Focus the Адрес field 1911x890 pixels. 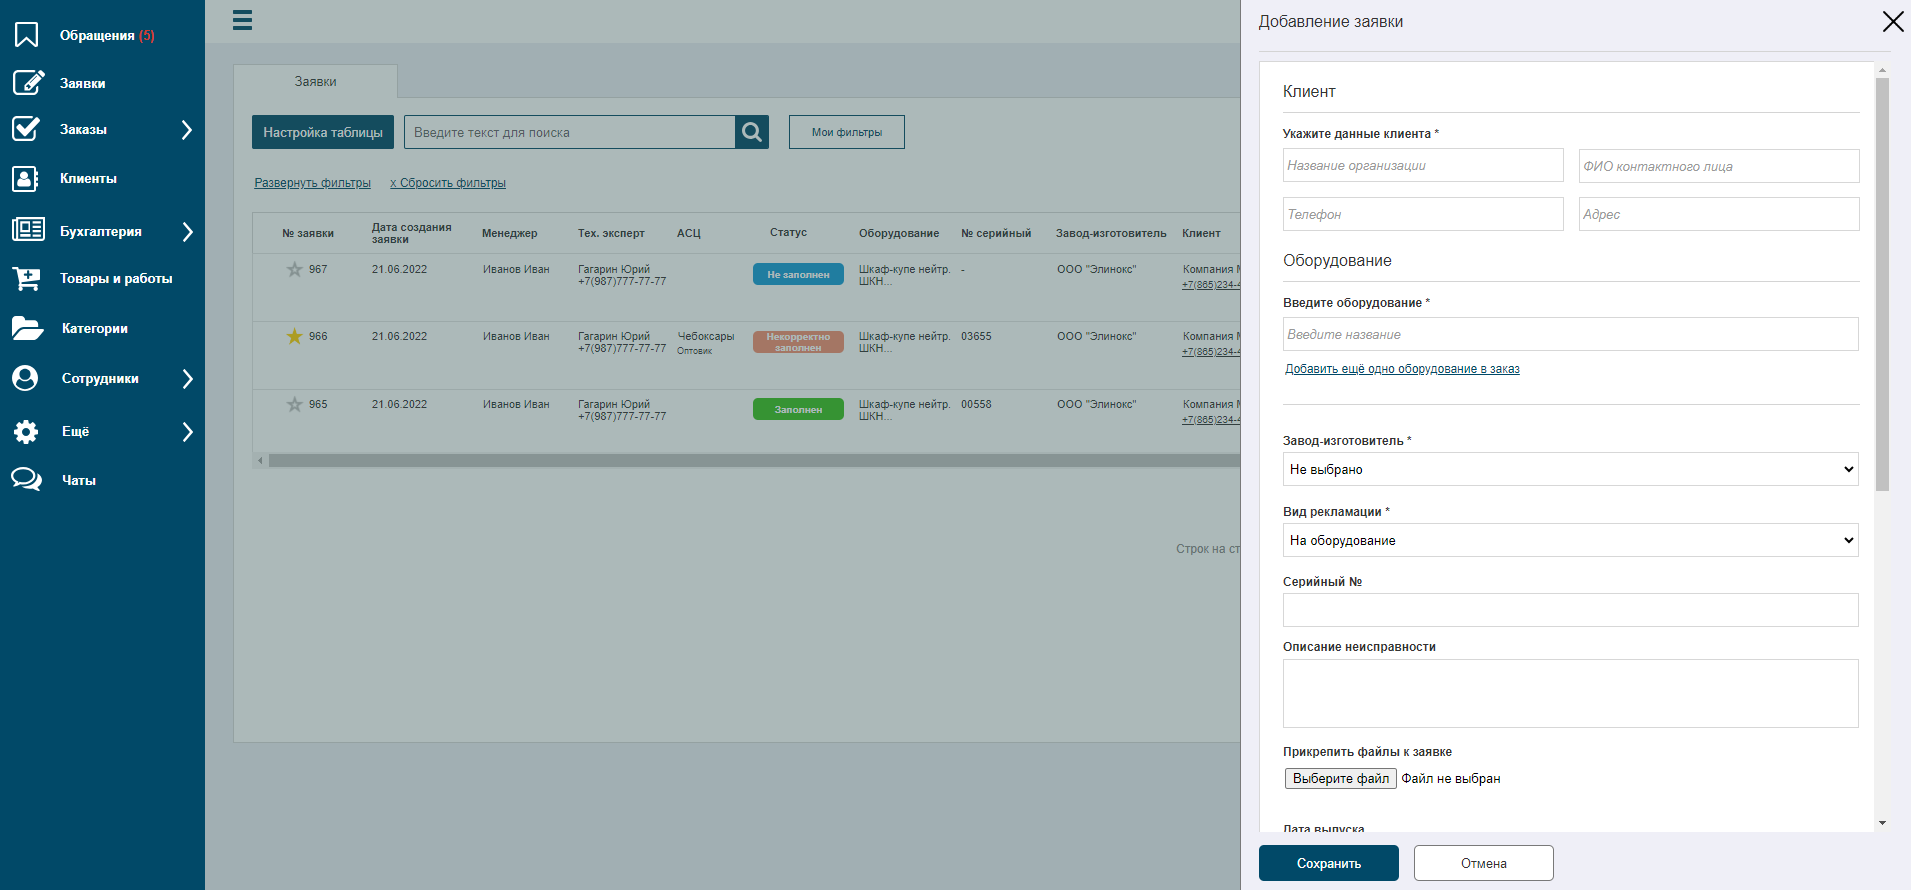tap(1719, 214)
